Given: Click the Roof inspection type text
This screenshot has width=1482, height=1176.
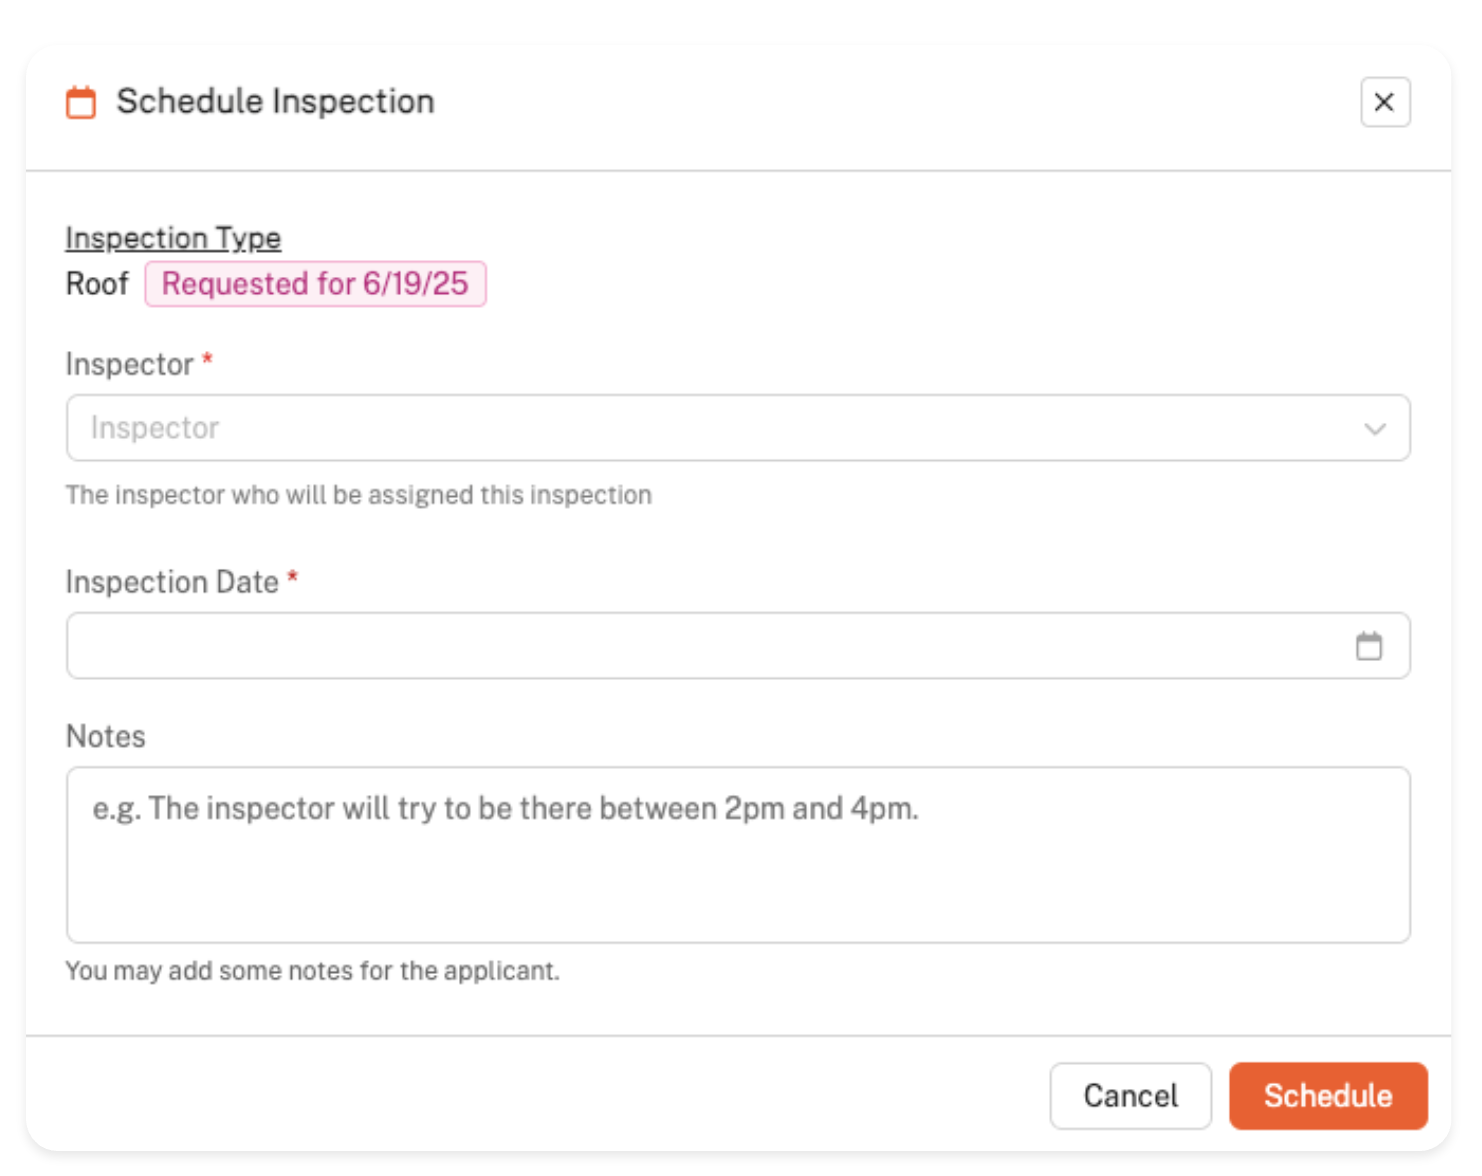Looking at the screenshot, I should 97,284.
